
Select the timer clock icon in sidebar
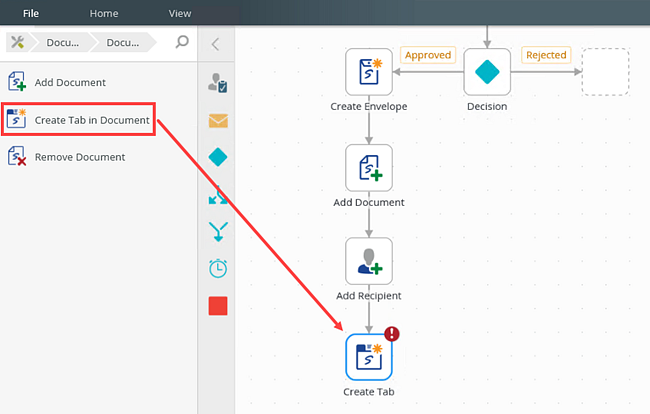(x=218, y=269)
